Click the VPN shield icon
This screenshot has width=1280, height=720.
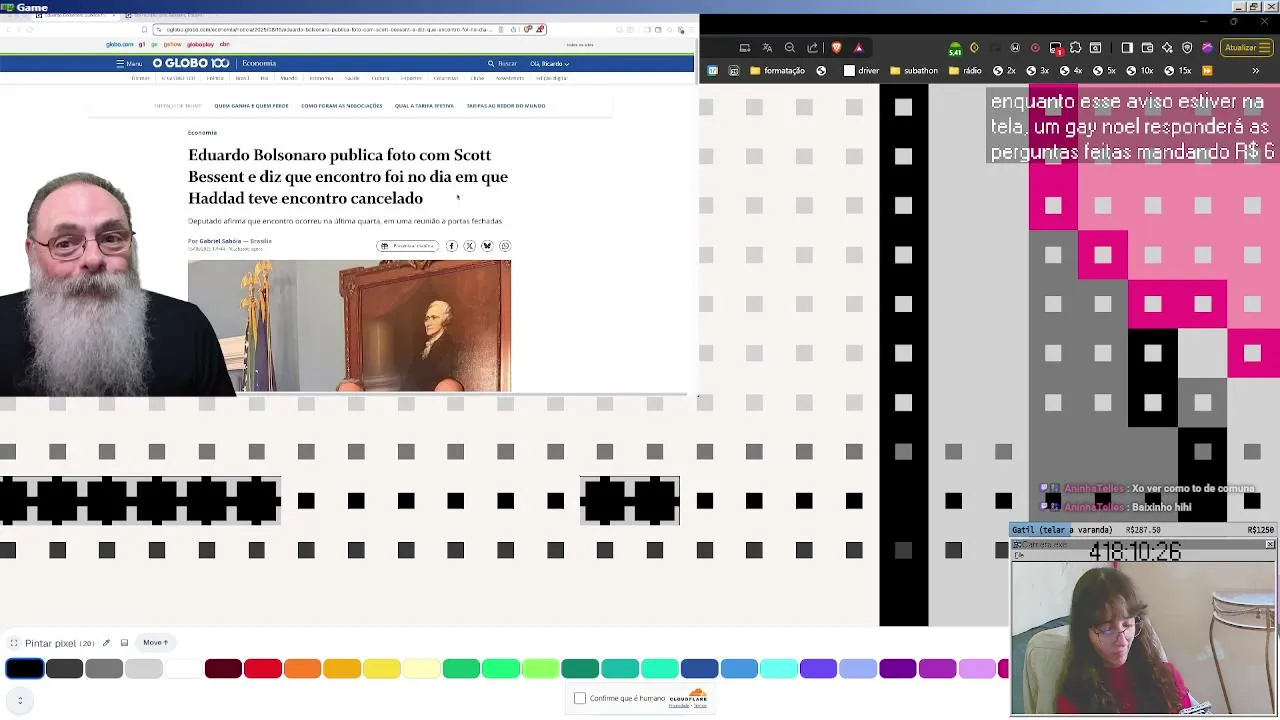1187,47
